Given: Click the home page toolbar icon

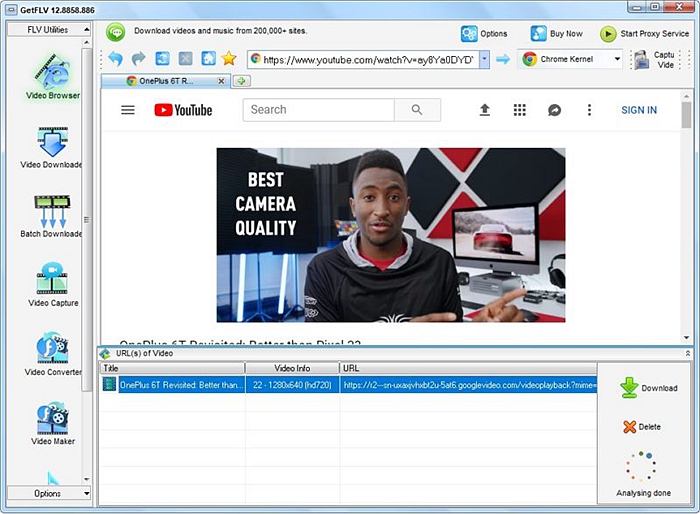Looking at the screenshot, I should pos(208,59).
